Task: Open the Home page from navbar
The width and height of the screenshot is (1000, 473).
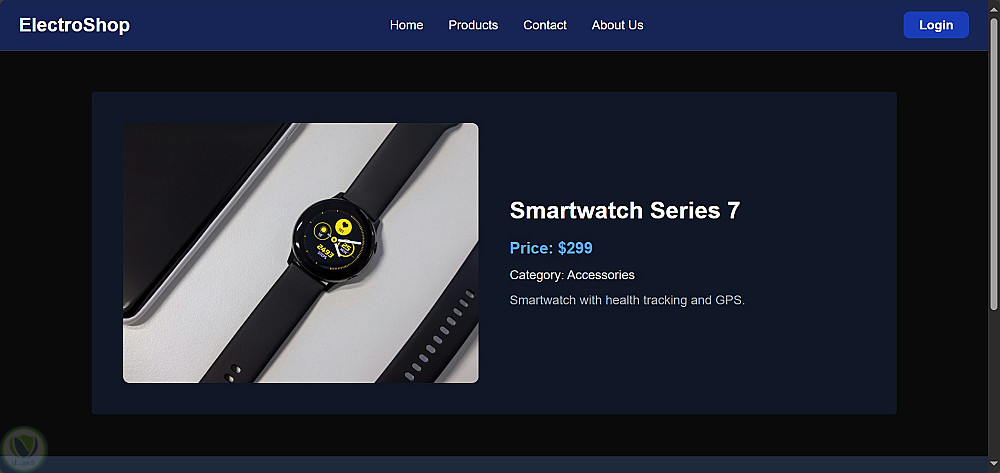Action: 406,25
